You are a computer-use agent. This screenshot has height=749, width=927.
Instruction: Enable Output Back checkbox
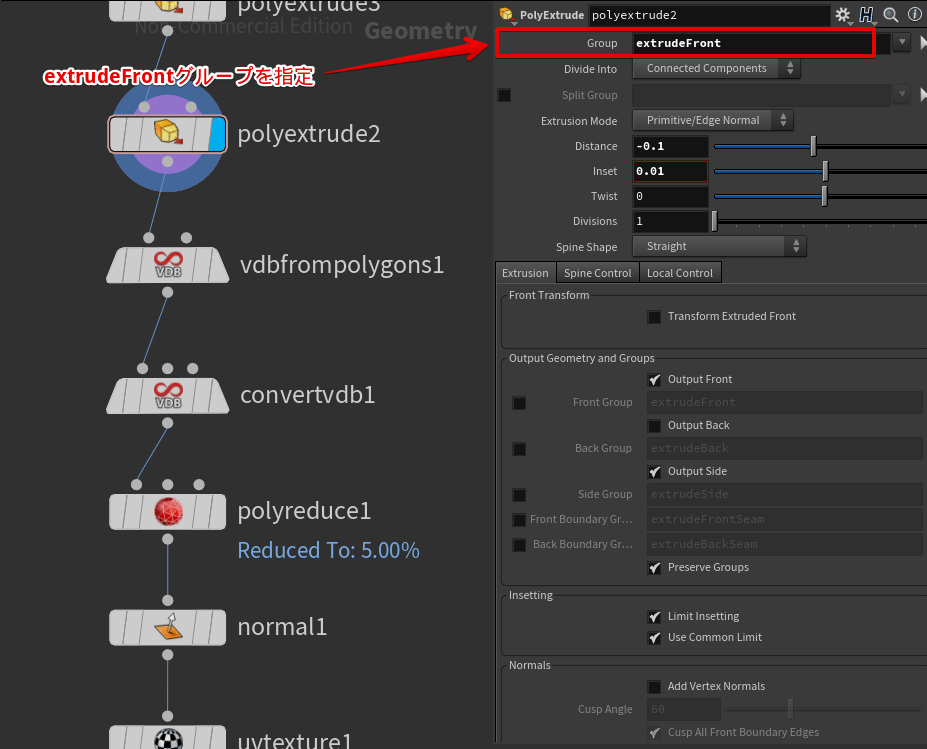654,426
